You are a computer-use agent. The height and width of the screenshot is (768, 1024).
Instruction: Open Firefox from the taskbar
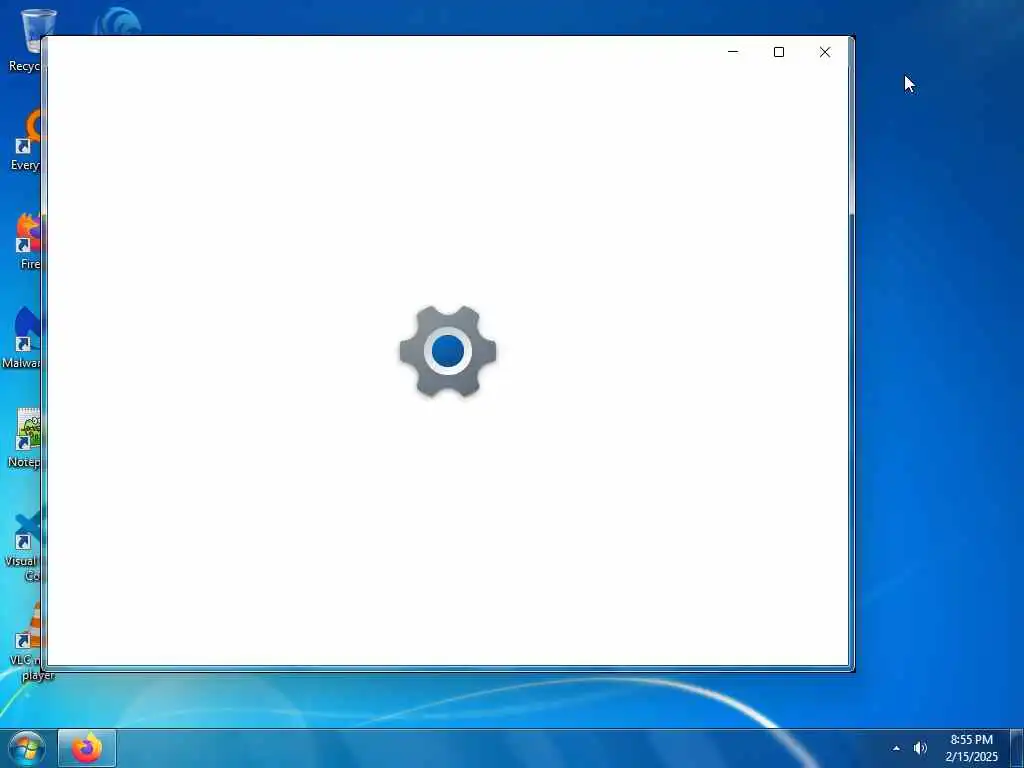coord(87,748)
